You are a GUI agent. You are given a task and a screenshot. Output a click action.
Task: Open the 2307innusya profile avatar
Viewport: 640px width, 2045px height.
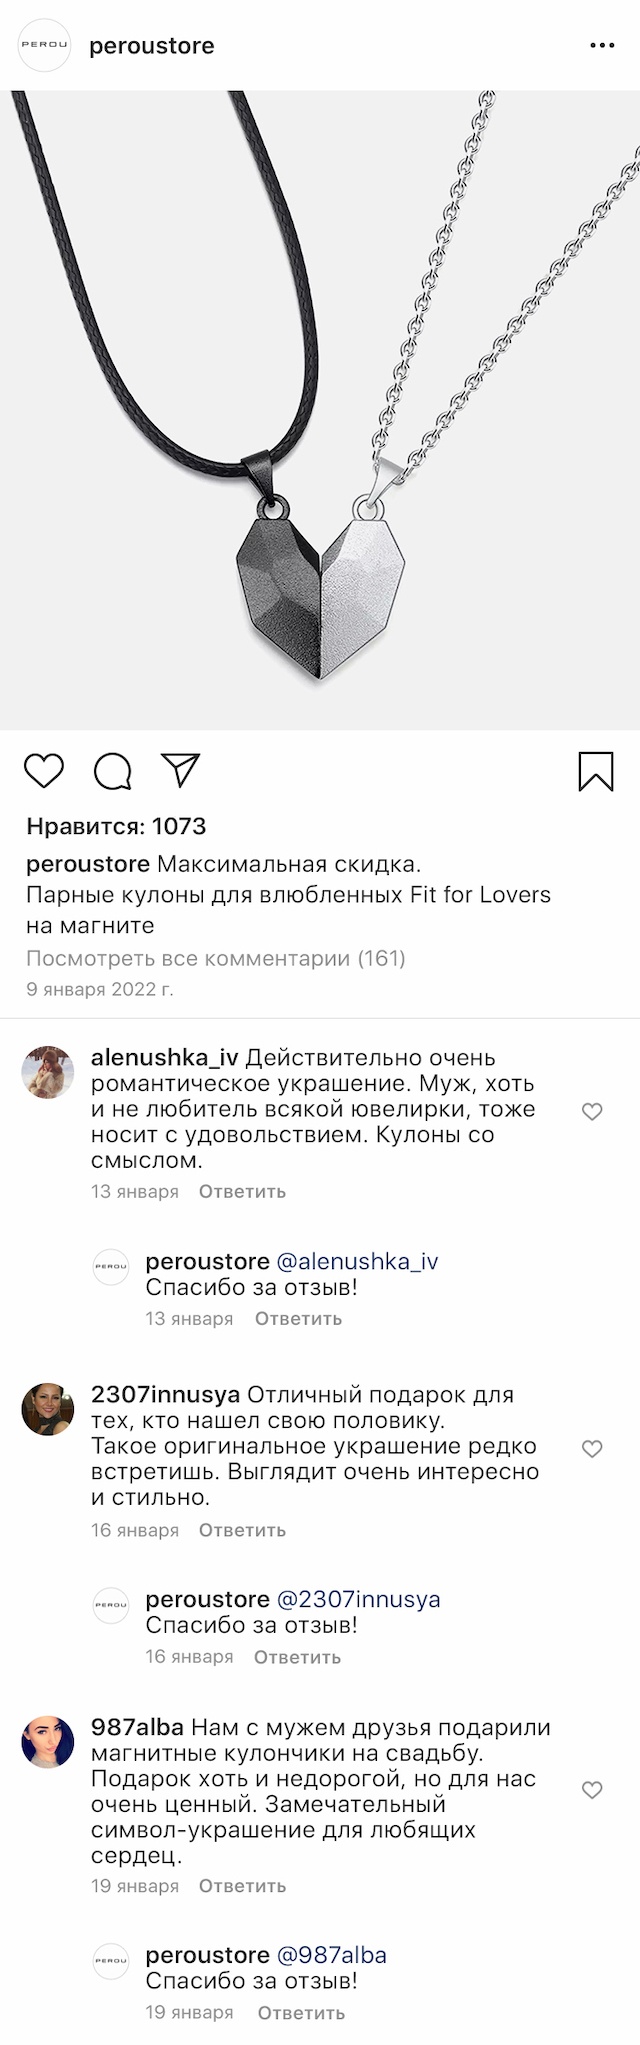[47, 1409]
